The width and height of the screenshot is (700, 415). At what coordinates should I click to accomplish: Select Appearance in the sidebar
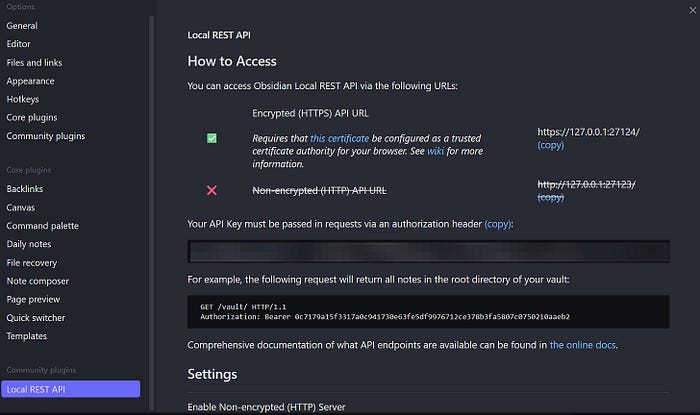31,81
